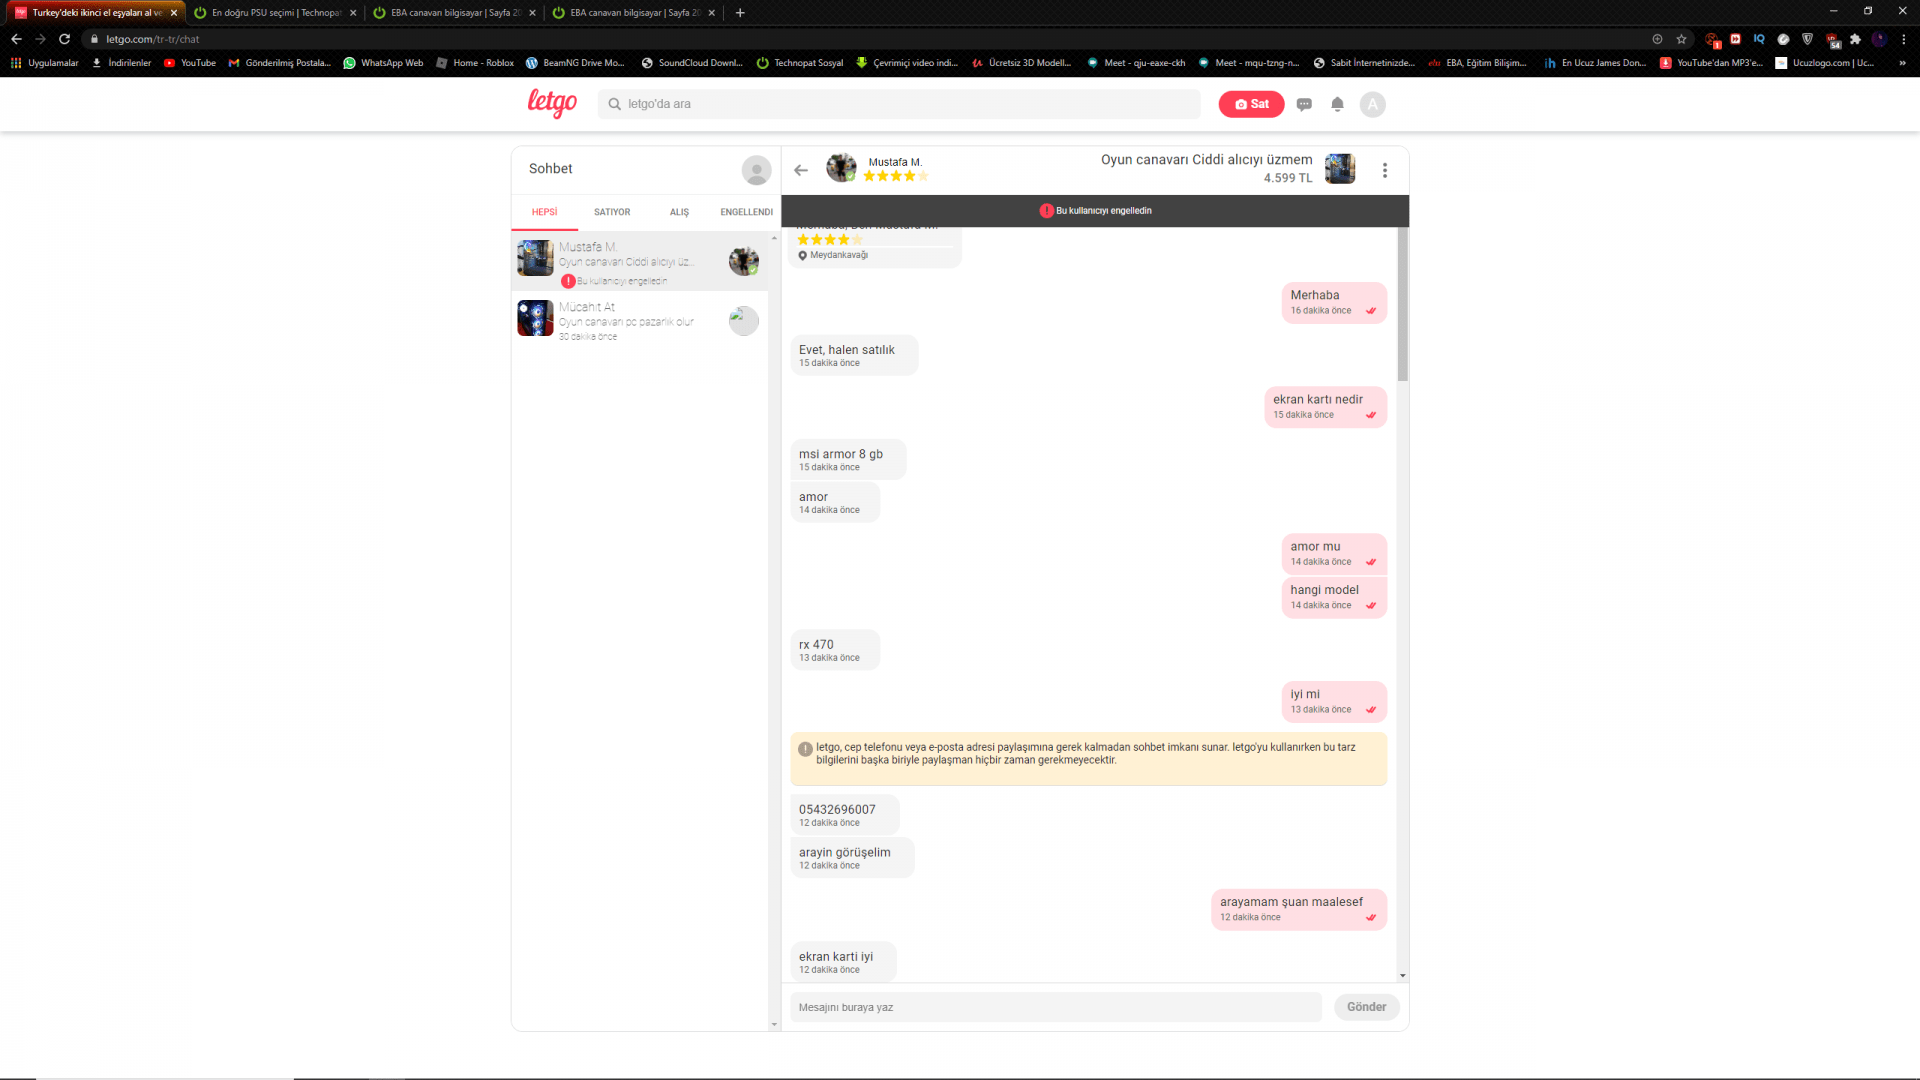Click the Sat sell button
The image size is (1920, 1080).
click(1251, 104)
